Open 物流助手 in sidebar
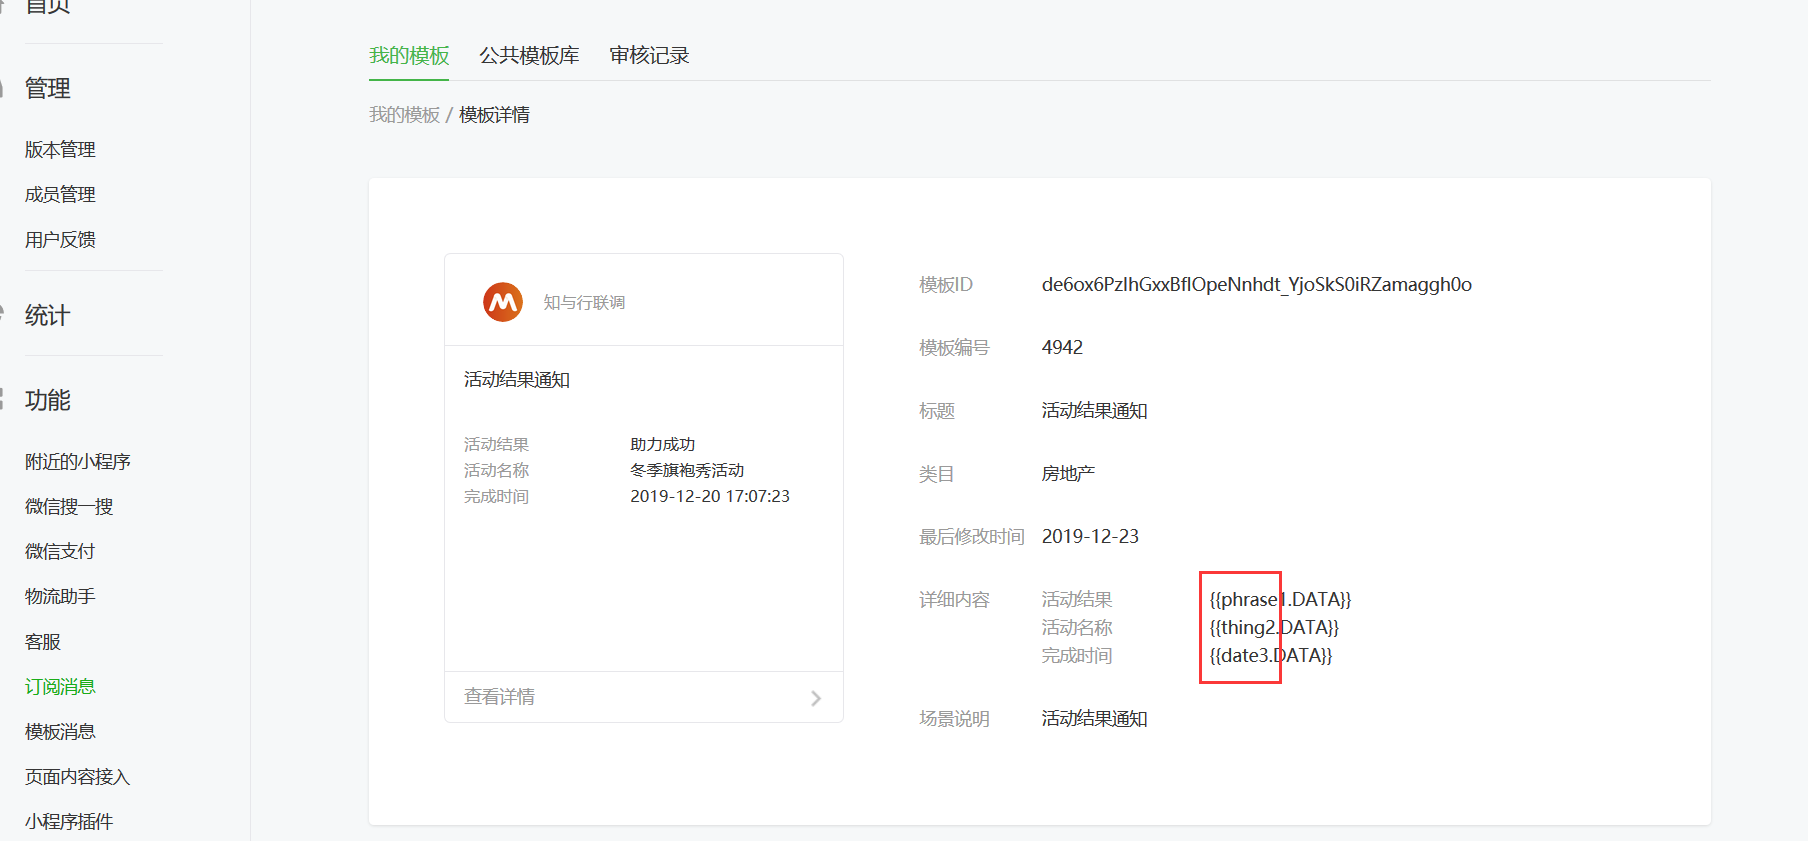The image size is (1808, 841). click(60, 596)
